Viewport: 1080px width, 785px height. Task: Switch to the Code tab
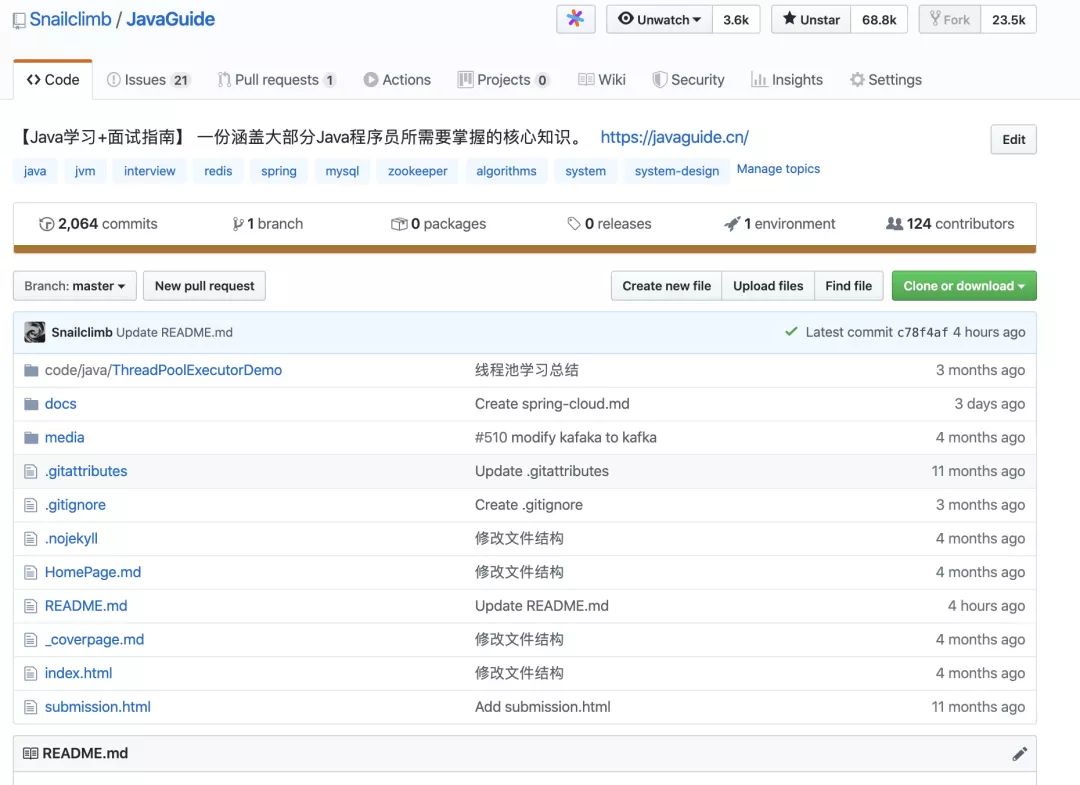52,80
